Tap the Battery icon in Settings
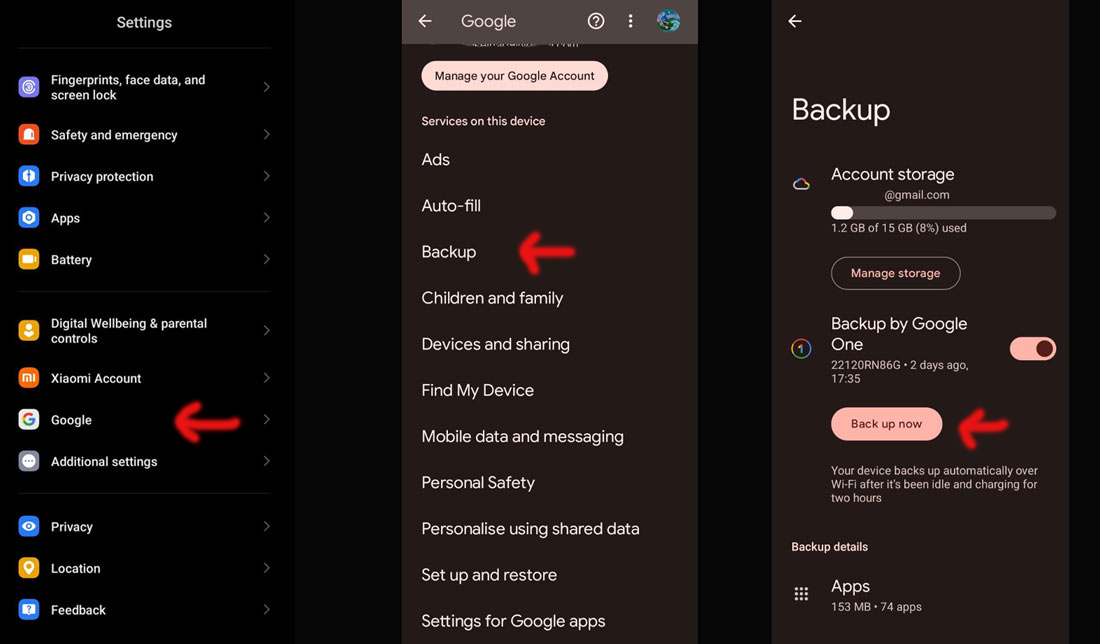 click(x=29, y=259)
